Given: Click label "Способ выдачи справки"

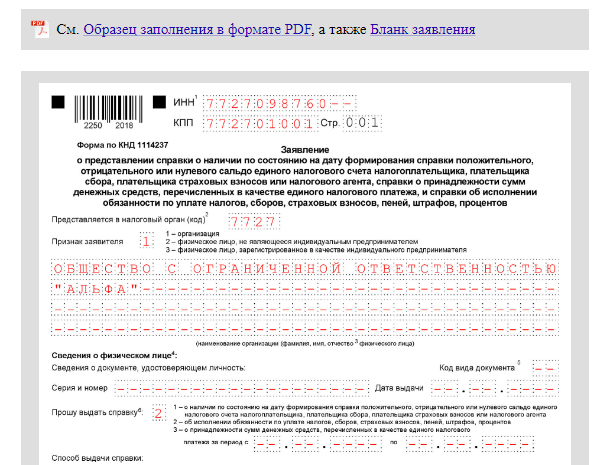Looking at the screenshot, I should 97,458.
